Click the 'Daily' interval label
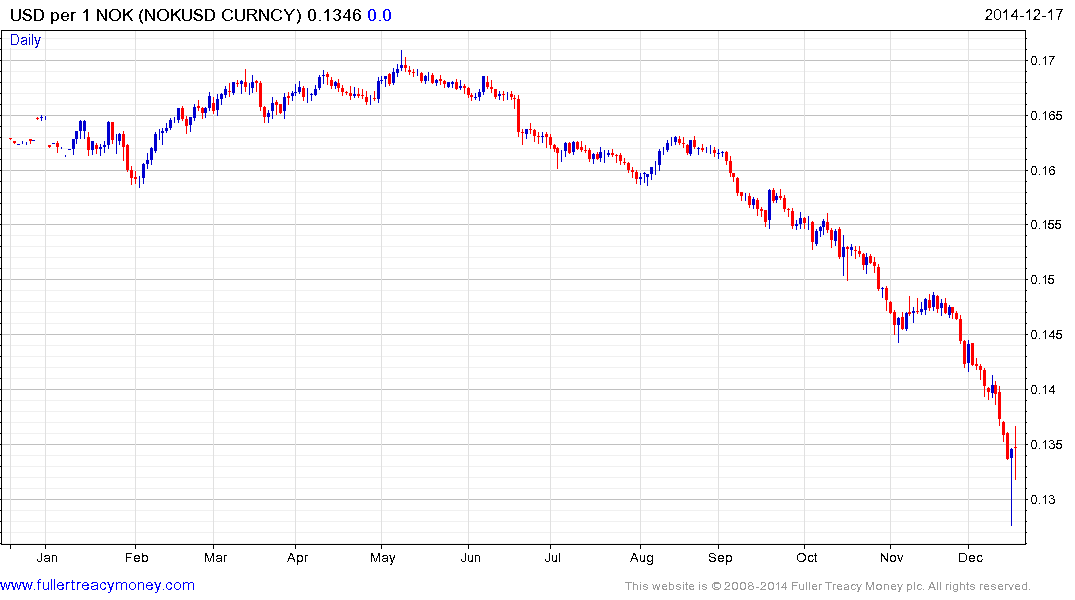This screenshot has width=1075, height=600. click(x=25, y=40)
